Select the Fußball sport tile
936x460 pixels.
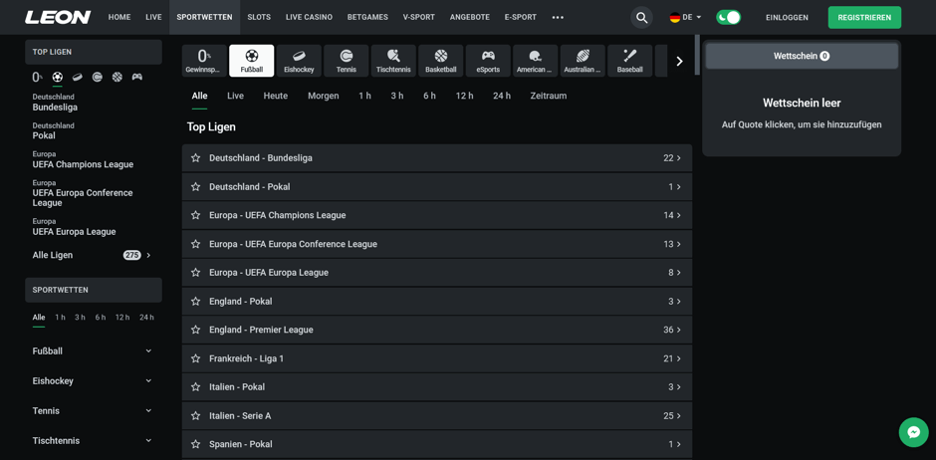(252, 61)
